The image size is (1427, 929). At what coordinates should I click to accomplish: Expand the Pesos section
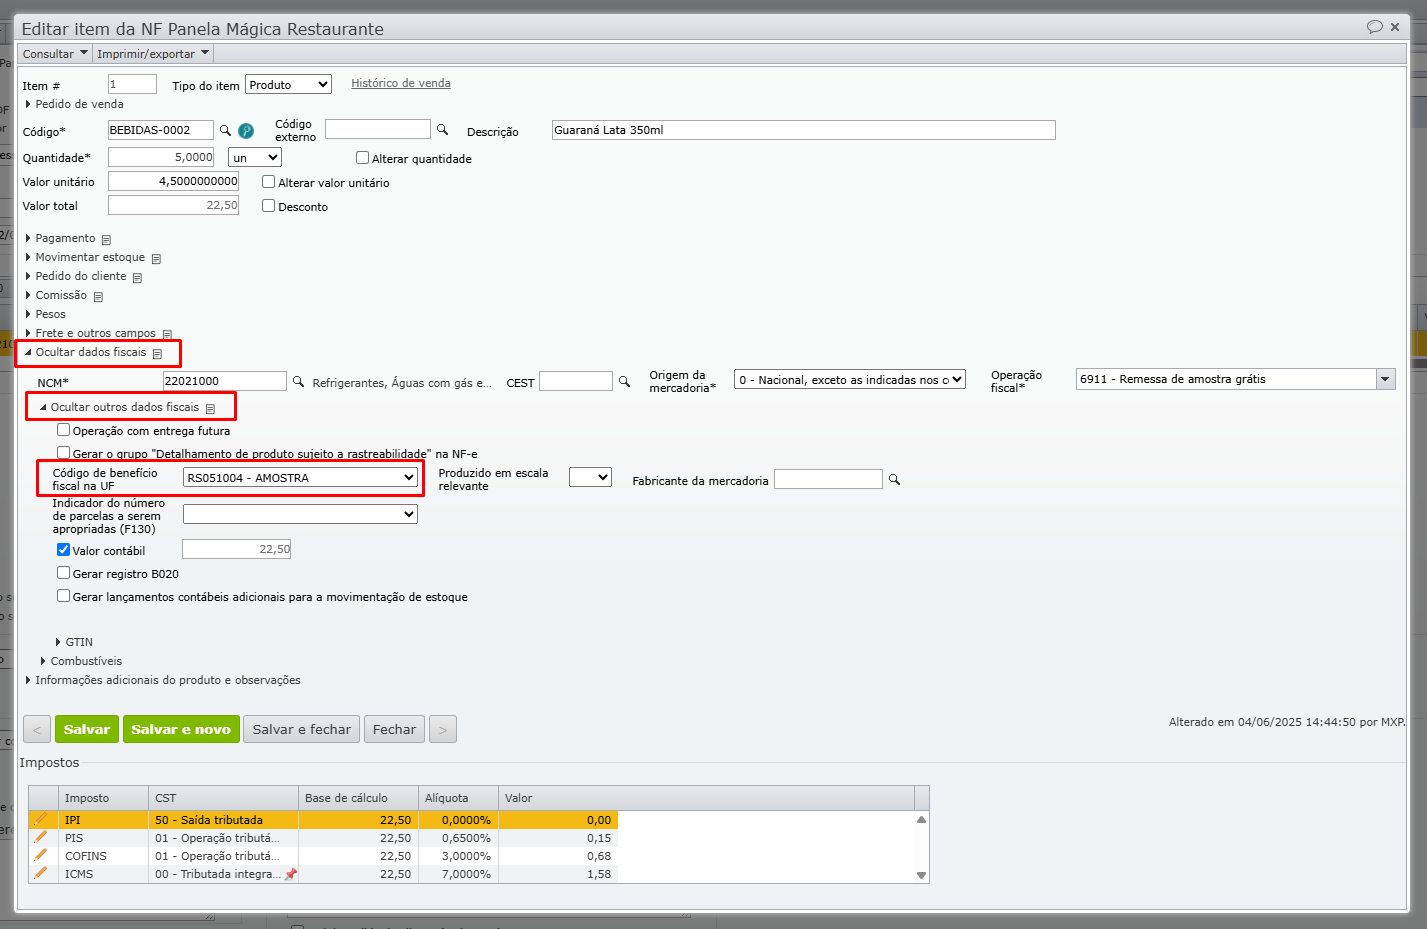tap(45, 314)
